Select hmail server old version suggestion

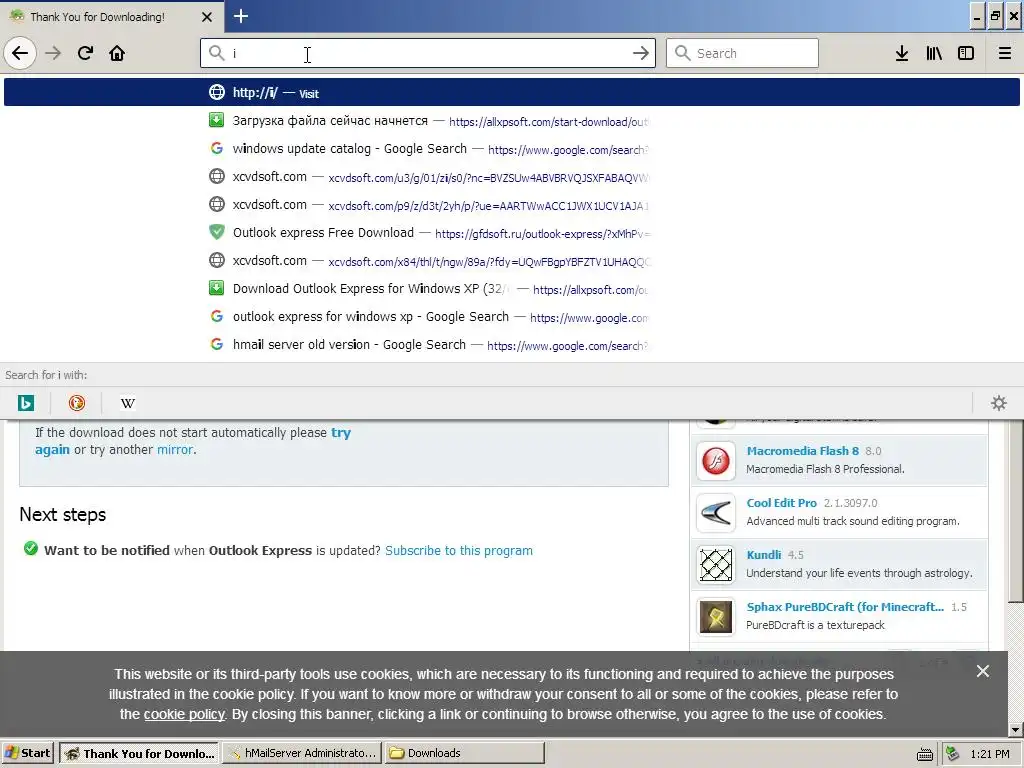tap(511, 345)
